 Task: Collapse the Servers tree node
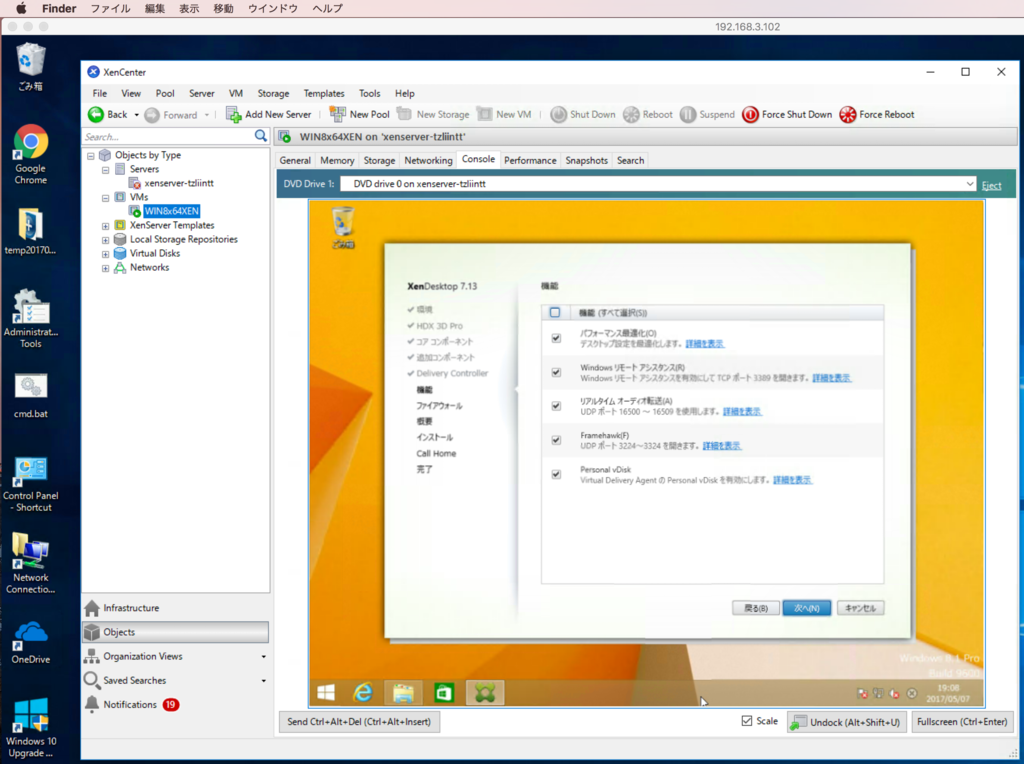105,170
